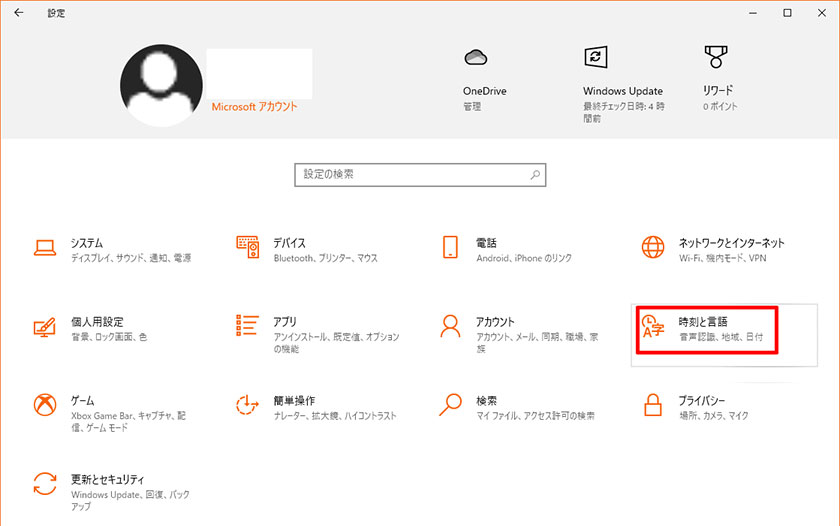Select the アカウント category title
Screen dimensions: 840x526
pos(495,322)
